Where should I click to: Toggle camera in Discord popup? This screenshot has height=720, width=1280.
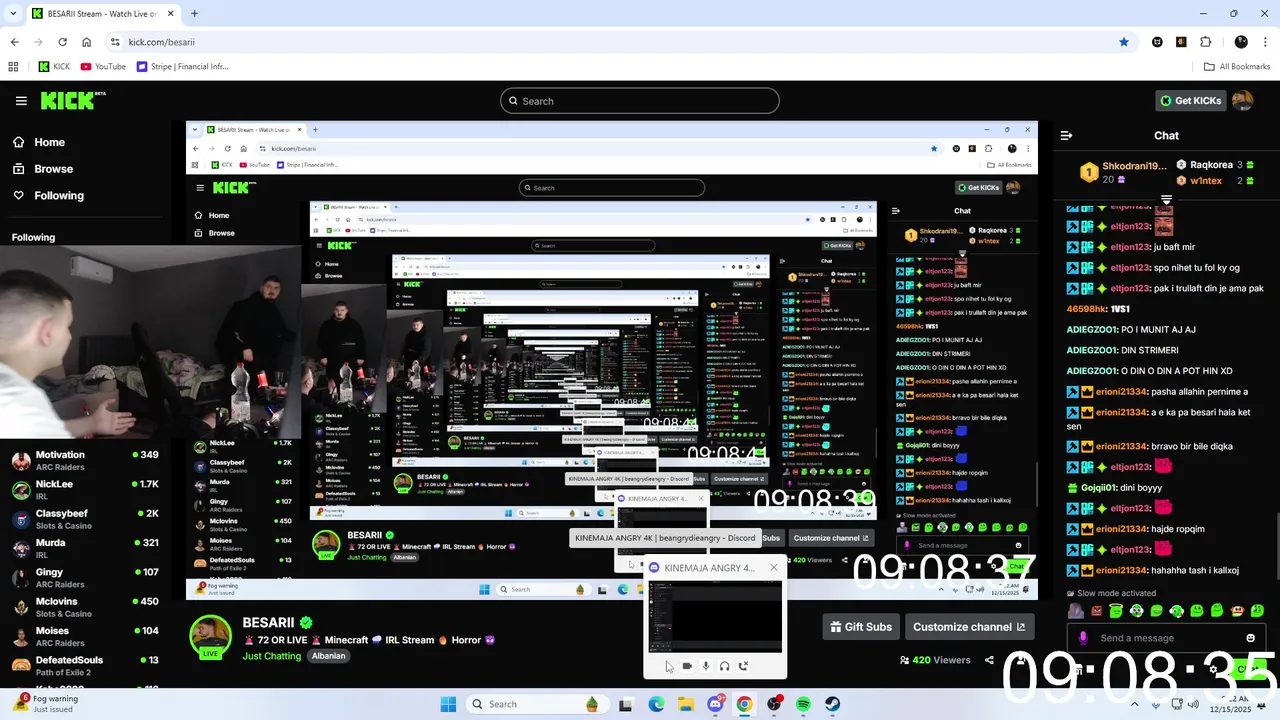tap(687, 666)
